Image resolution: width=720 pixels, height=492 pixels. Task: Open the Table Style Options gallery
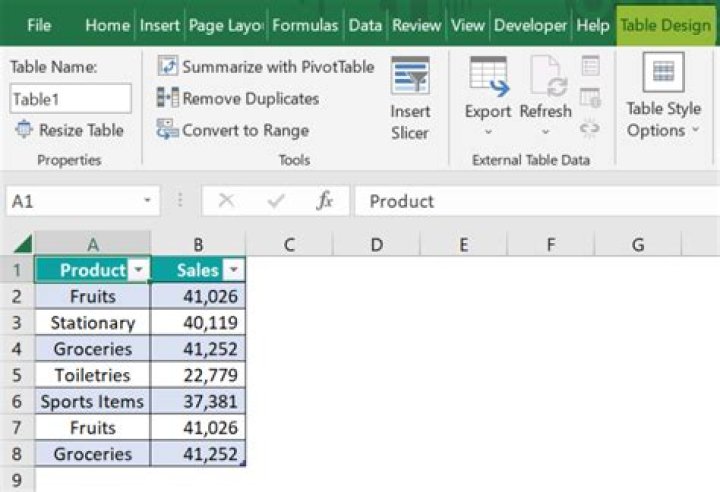(x=663, y=96)
